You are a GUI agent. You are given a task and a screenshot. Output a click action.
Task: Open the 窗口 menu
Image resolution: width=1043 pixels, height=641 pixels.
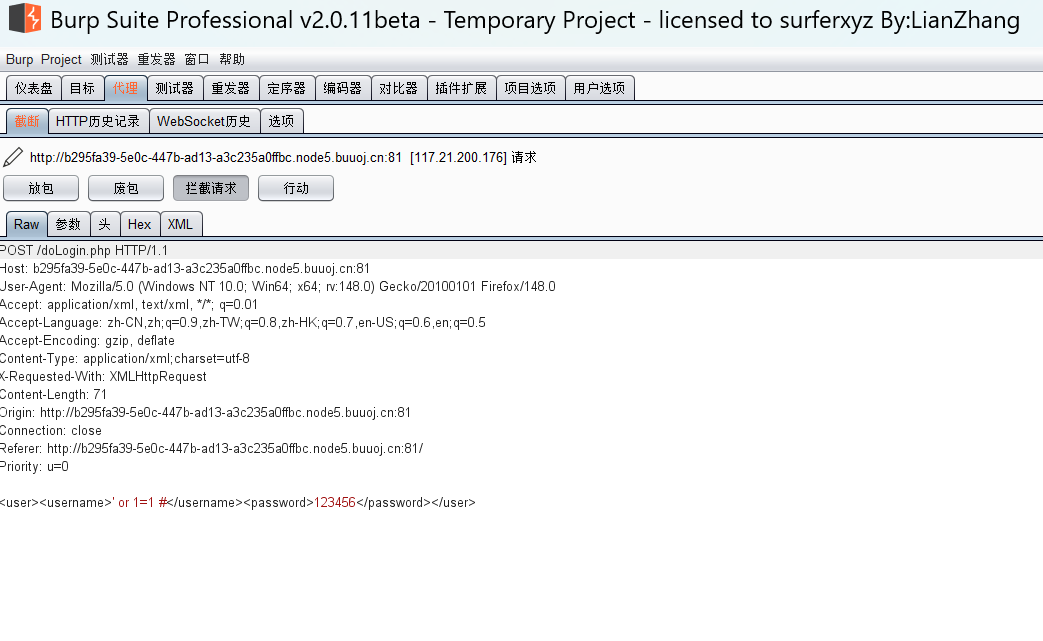197,59
